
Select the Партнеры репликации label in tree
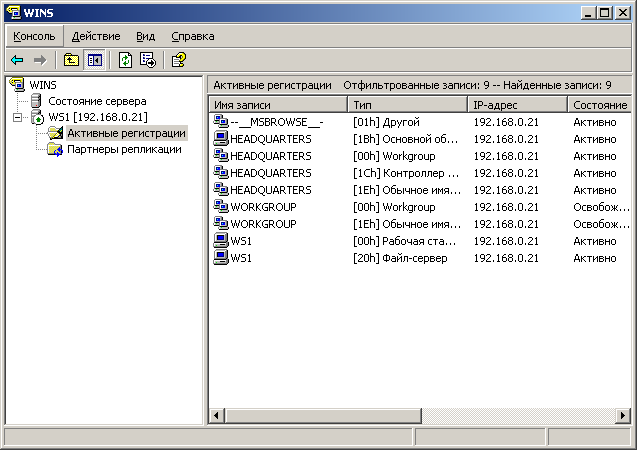124,149
